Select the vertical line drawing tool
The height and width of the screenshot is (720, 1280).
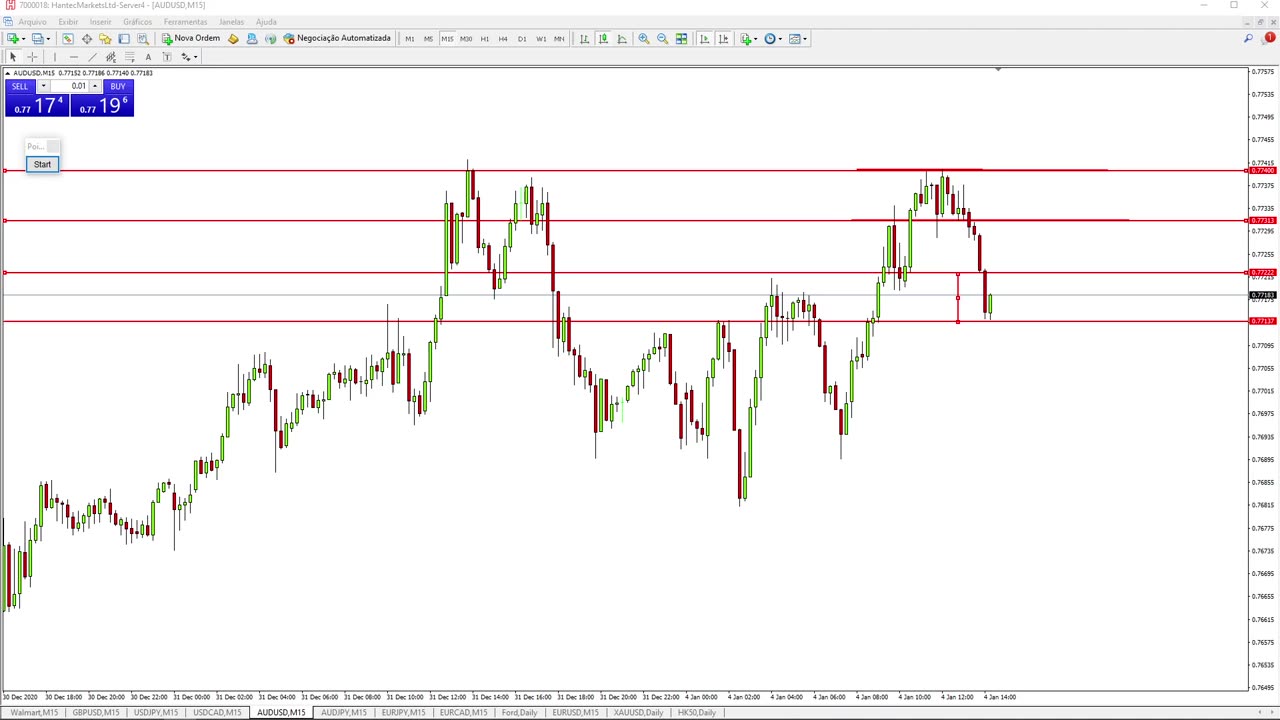tap(55, 57)
